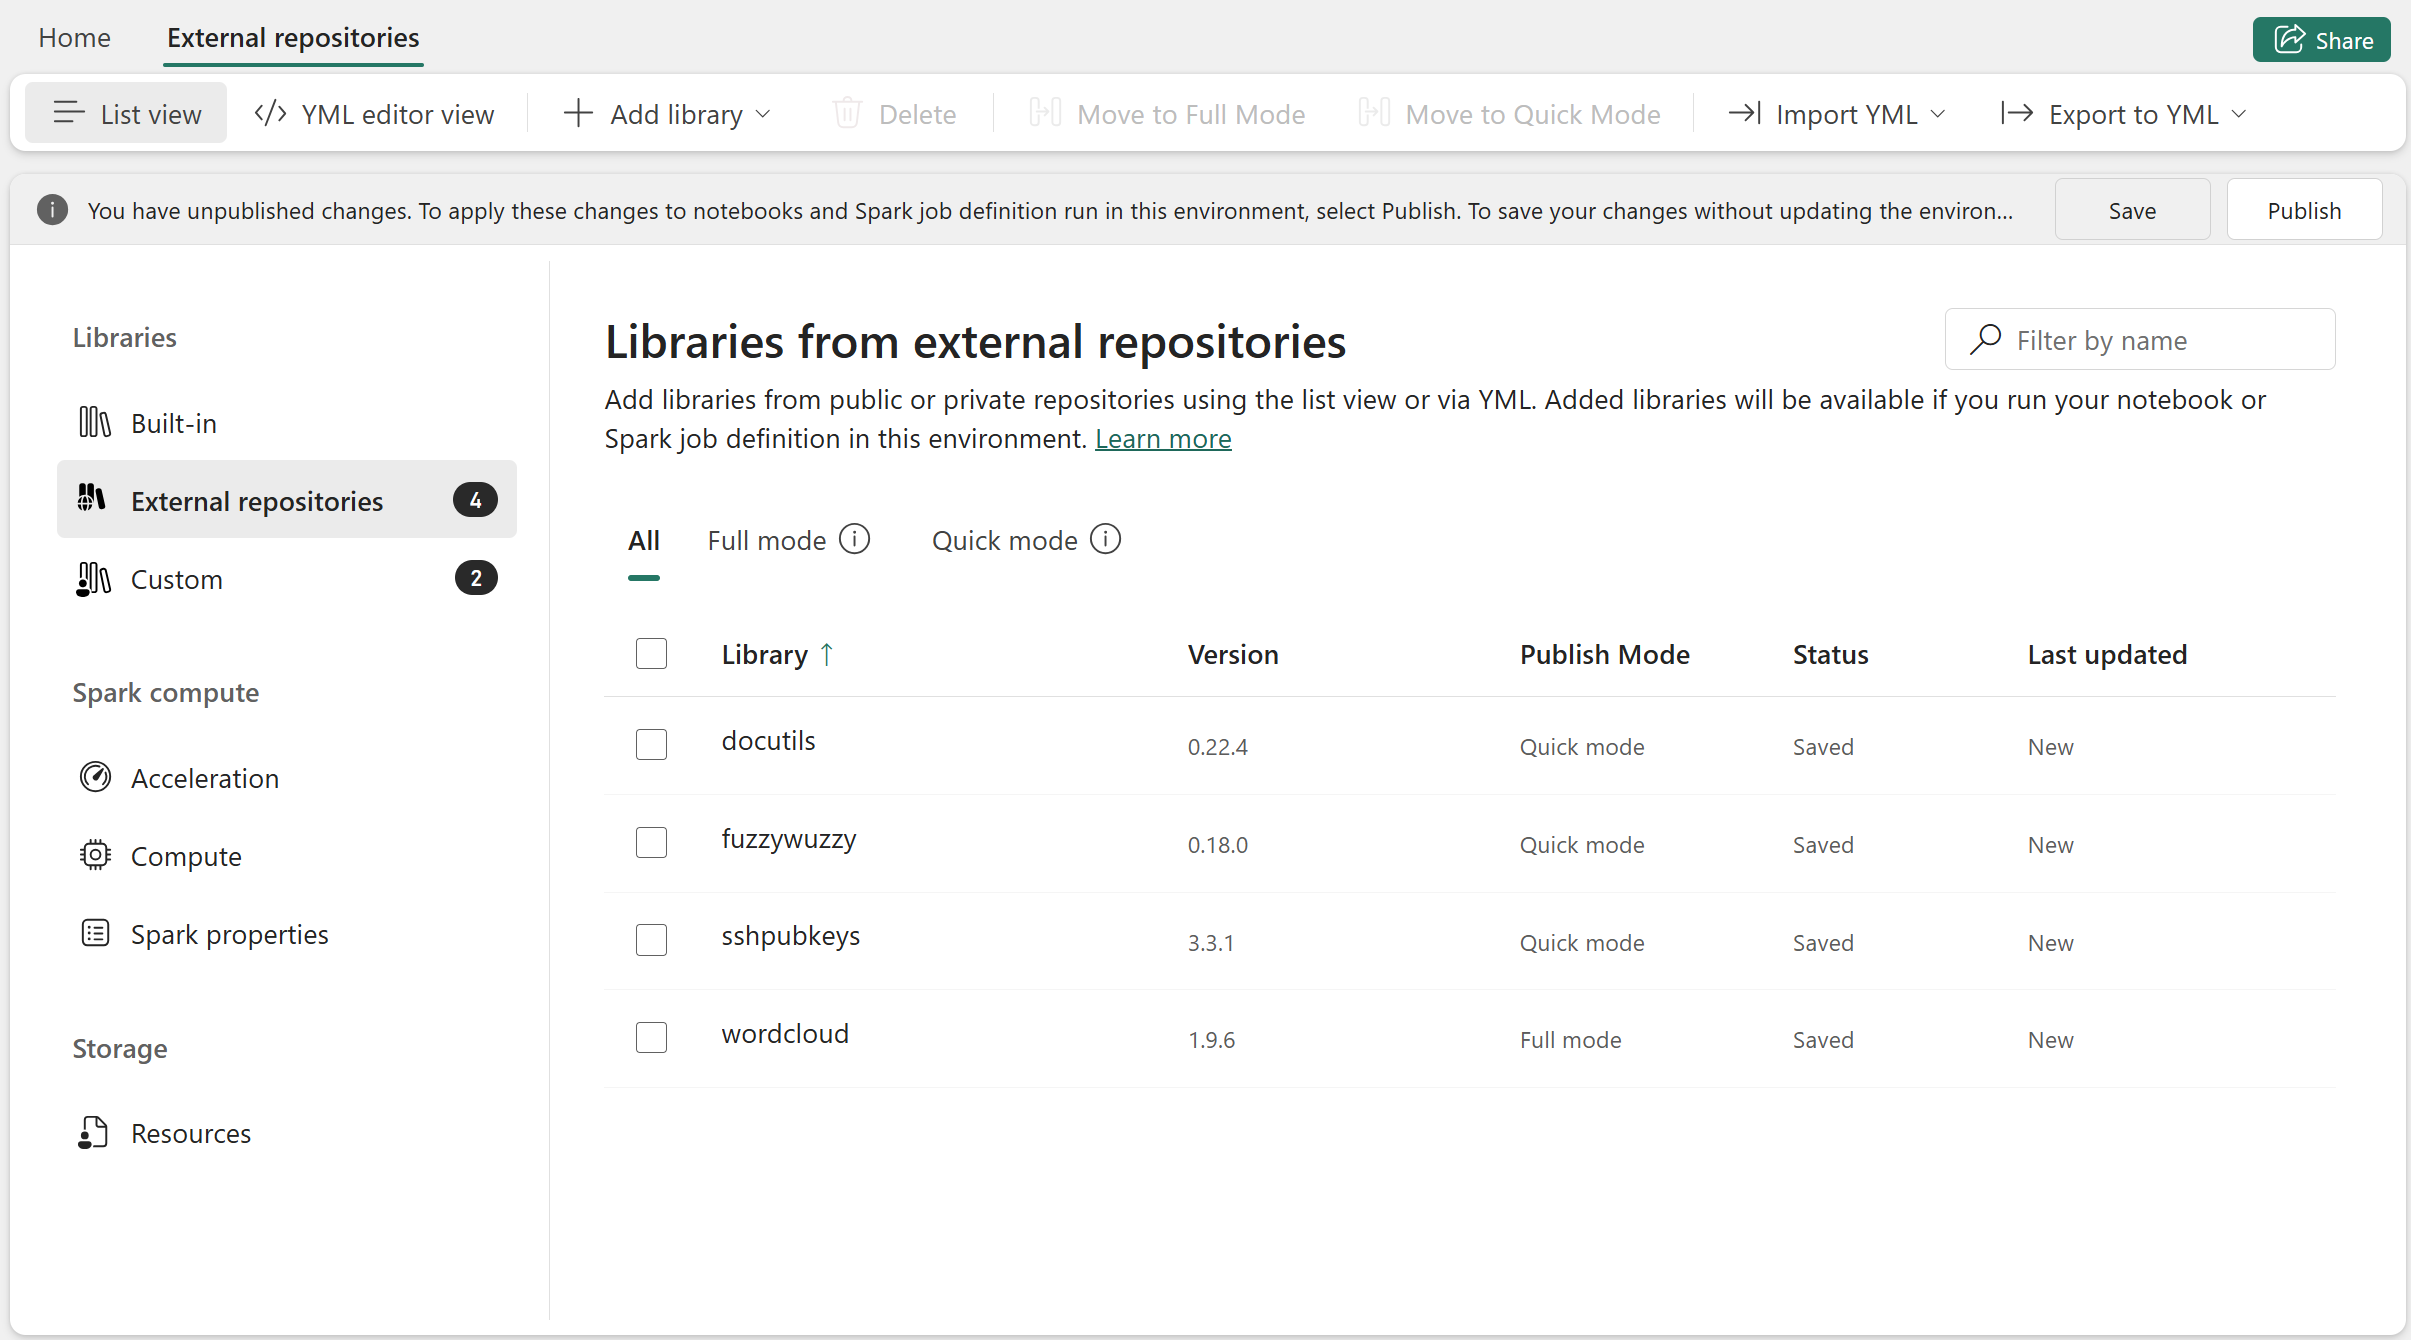Select the wordcloud library checkbox

(650, 1037)
